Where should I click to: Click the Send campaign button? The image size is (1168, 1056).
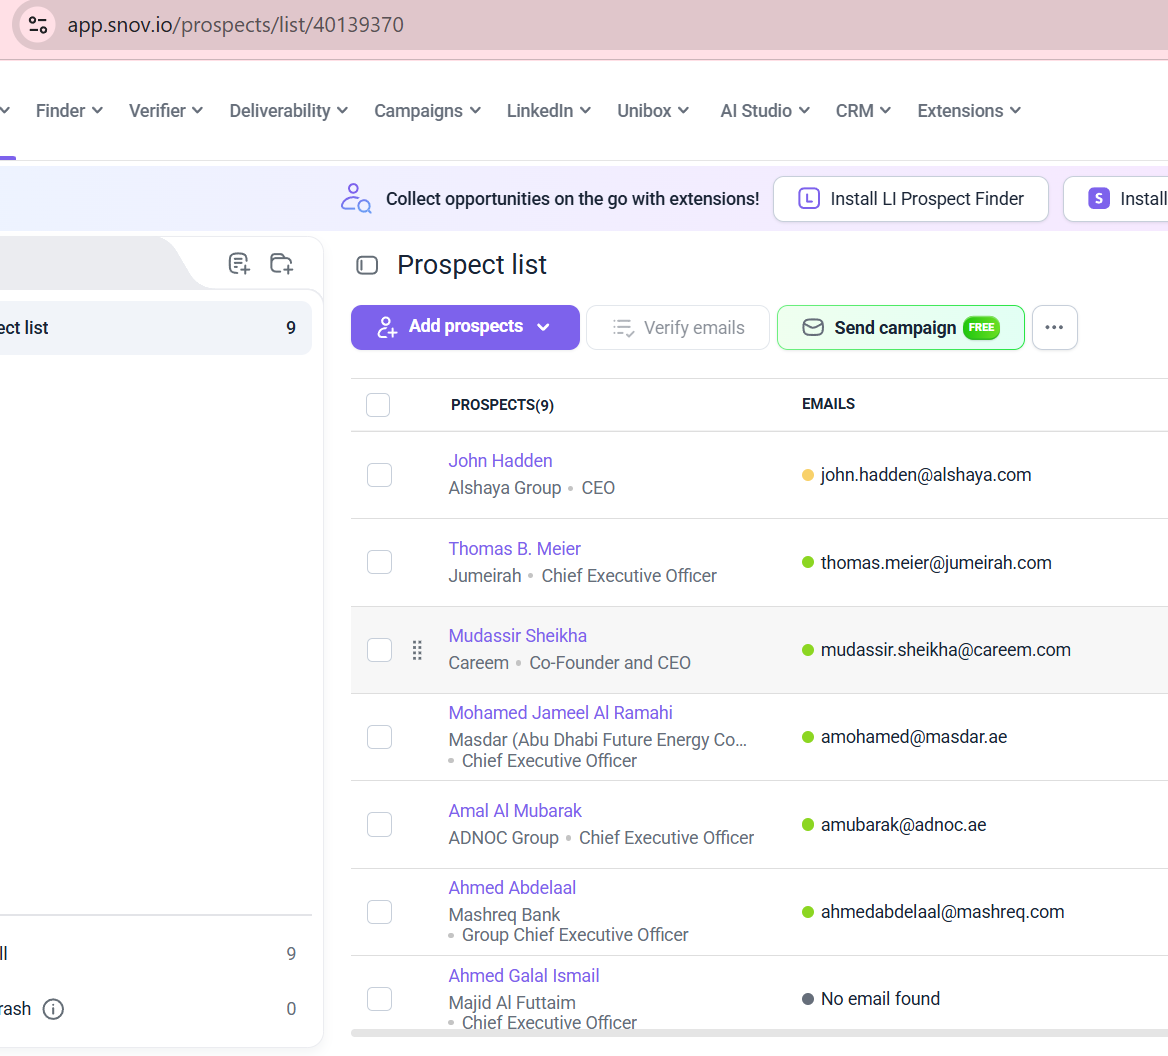901,327
